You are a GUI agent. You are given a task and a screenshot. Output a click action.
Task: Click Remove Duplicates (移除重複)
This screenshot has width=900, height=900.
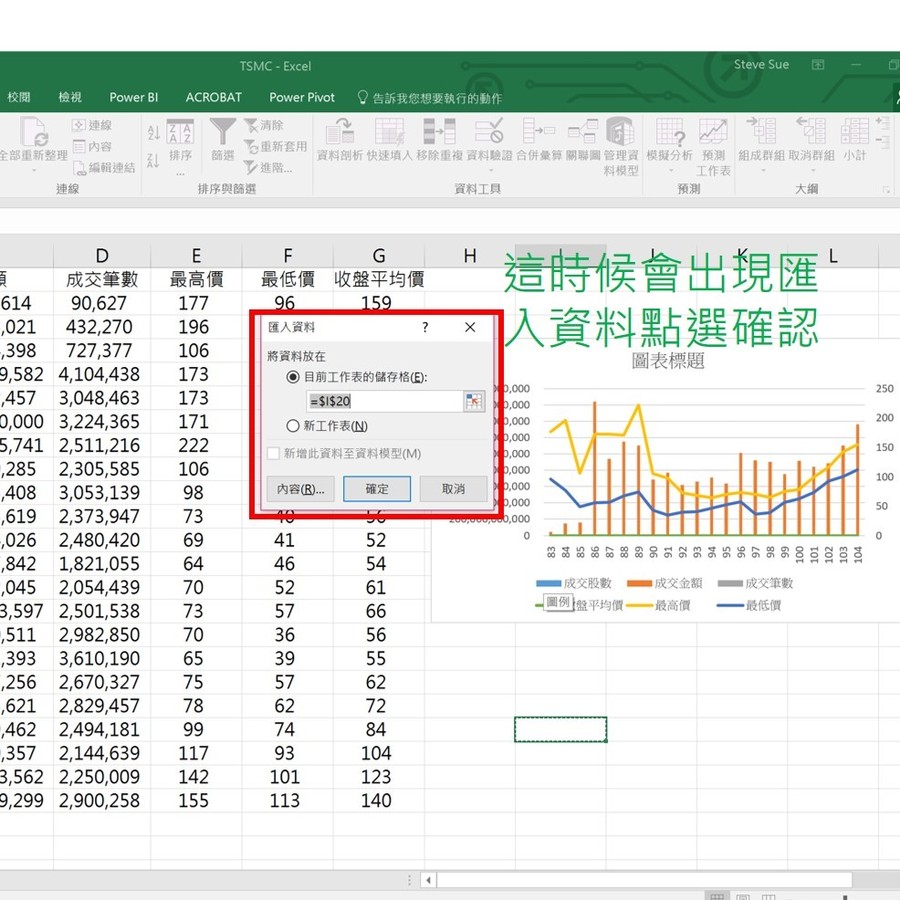440,139
